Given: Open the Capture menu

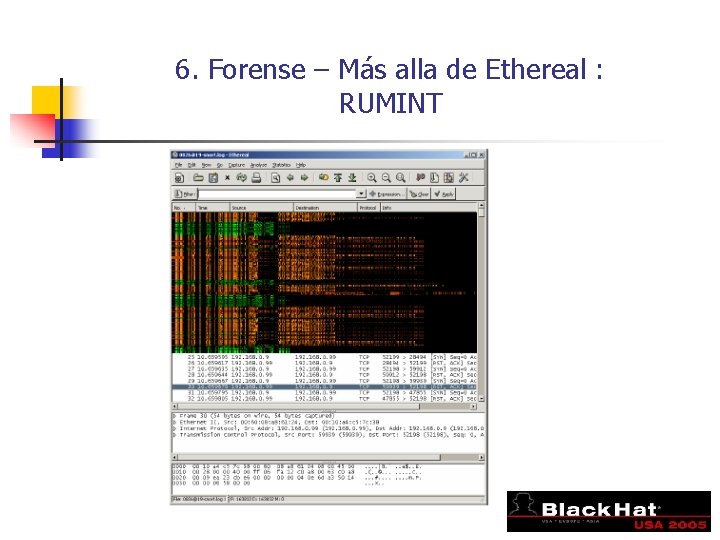Looking at the screenshot, I should coord(236,165).
